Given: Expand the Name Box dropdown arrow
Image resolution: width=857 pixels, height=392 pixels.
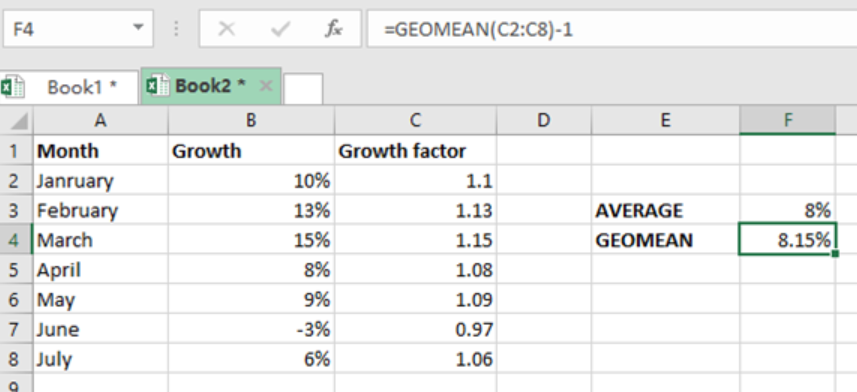Looking at the screenshot, I should pos(138,27).
